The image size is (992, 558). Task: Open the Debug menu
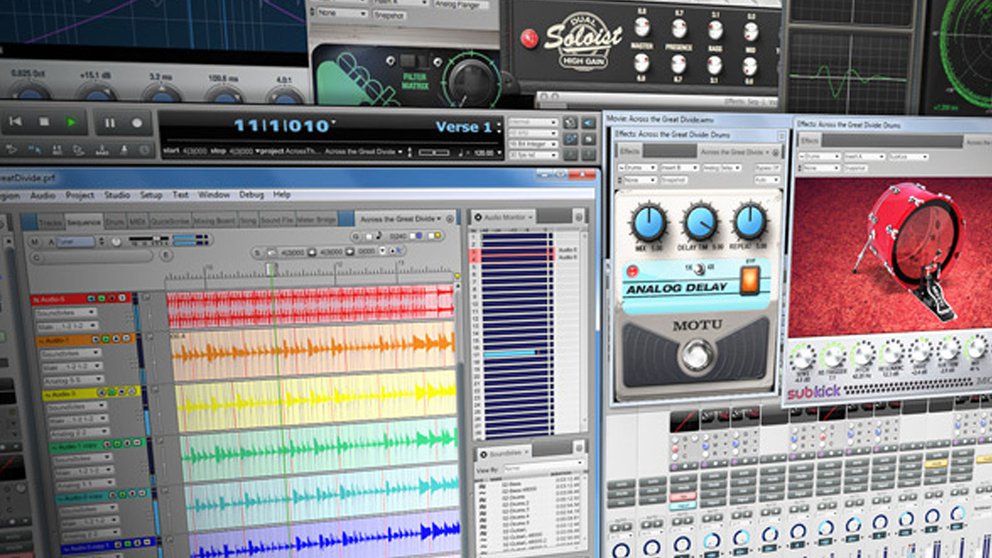tap(251, 195)
